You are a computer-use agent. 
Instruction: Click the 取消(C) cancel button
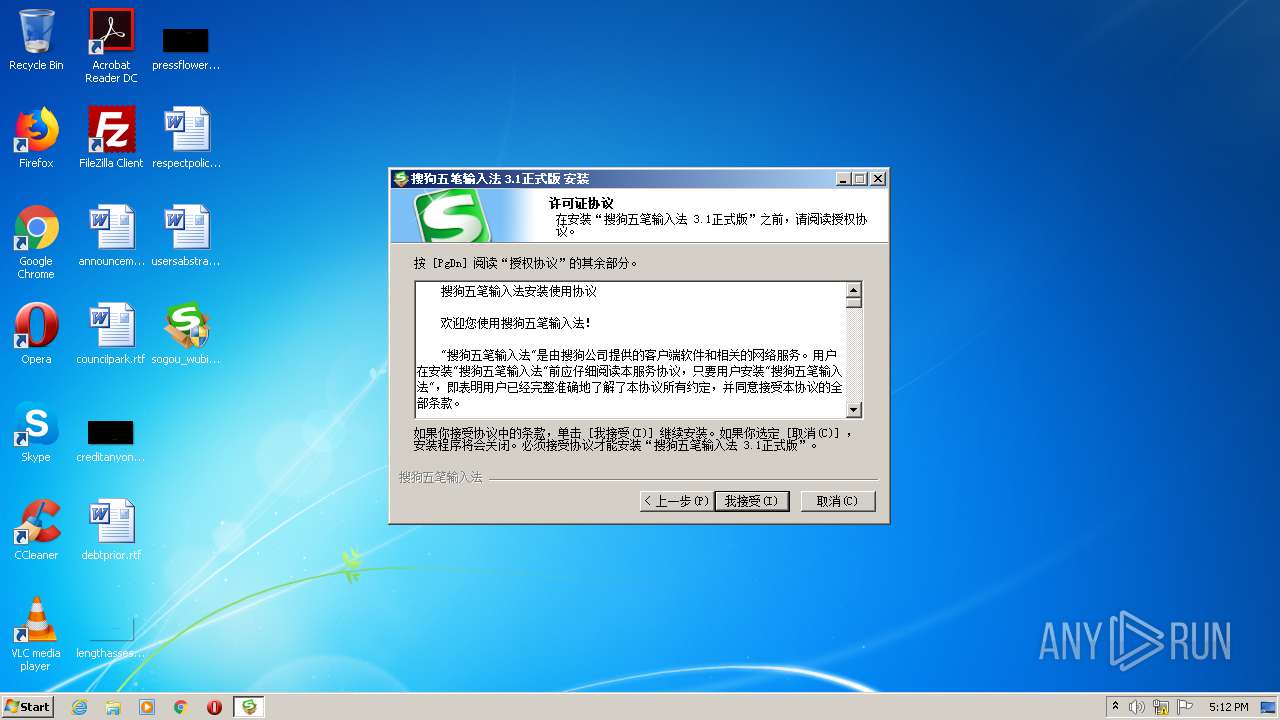tap(838, 501)
